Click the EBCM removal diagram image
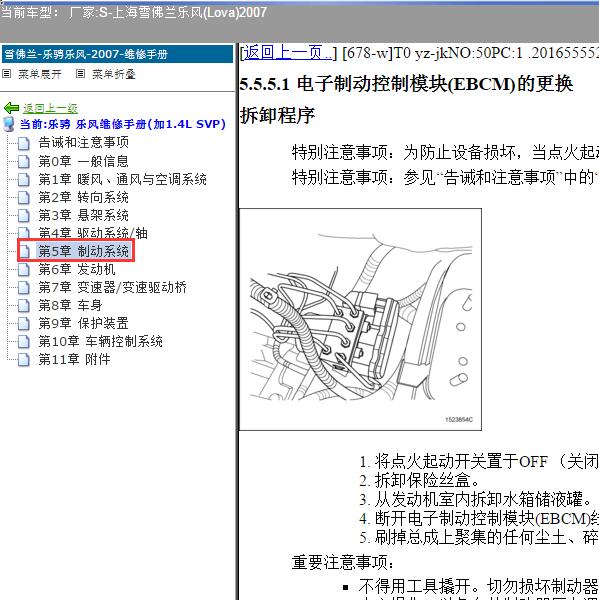The image size is (599, 600). (360, 320)
